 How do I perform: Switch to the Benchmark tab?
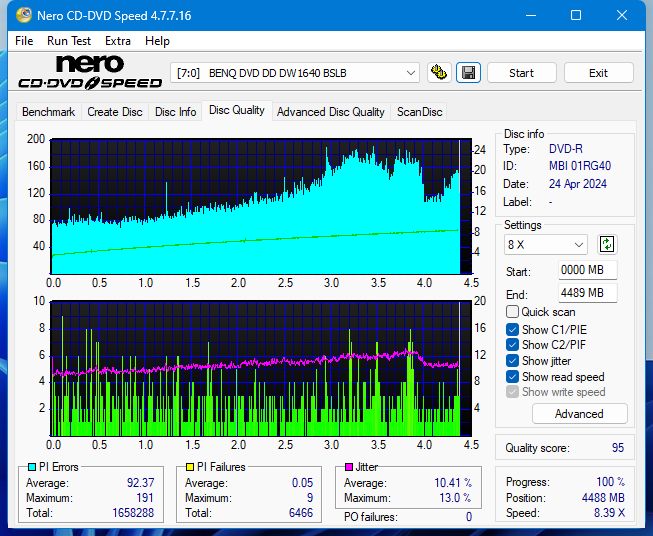[x=49, y=112]
